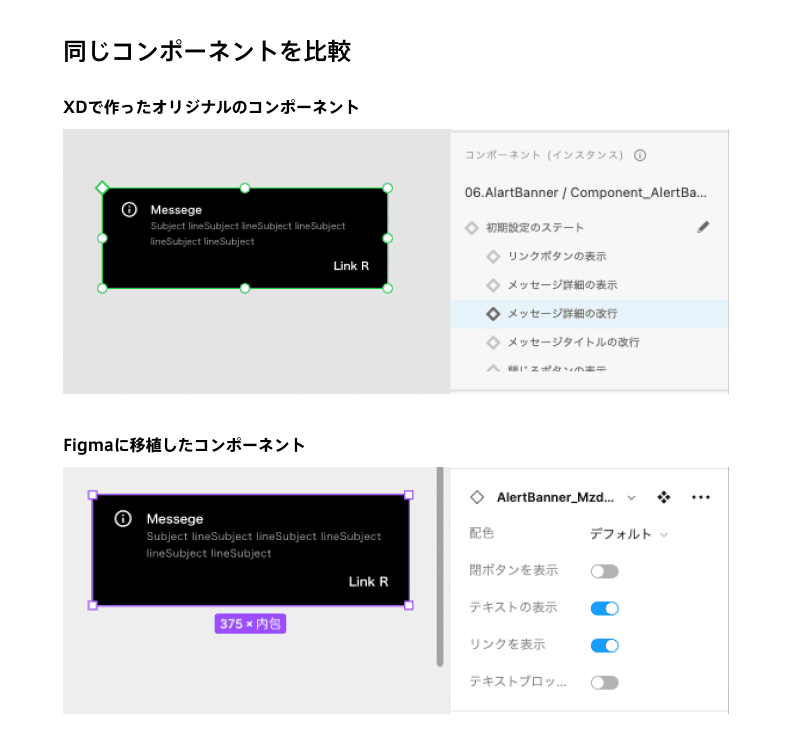Toggle the テキストの表示 switch off
Viewport: 800px width, 743px height.
click(605, 608)
